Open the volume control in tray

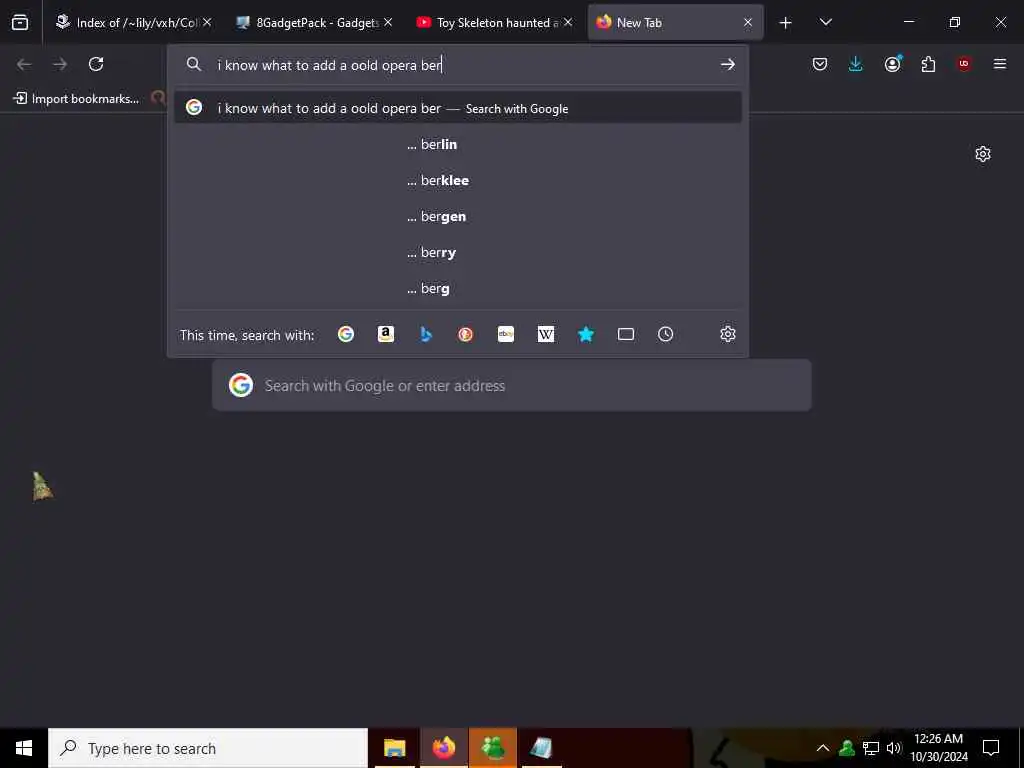coord(894,748)
